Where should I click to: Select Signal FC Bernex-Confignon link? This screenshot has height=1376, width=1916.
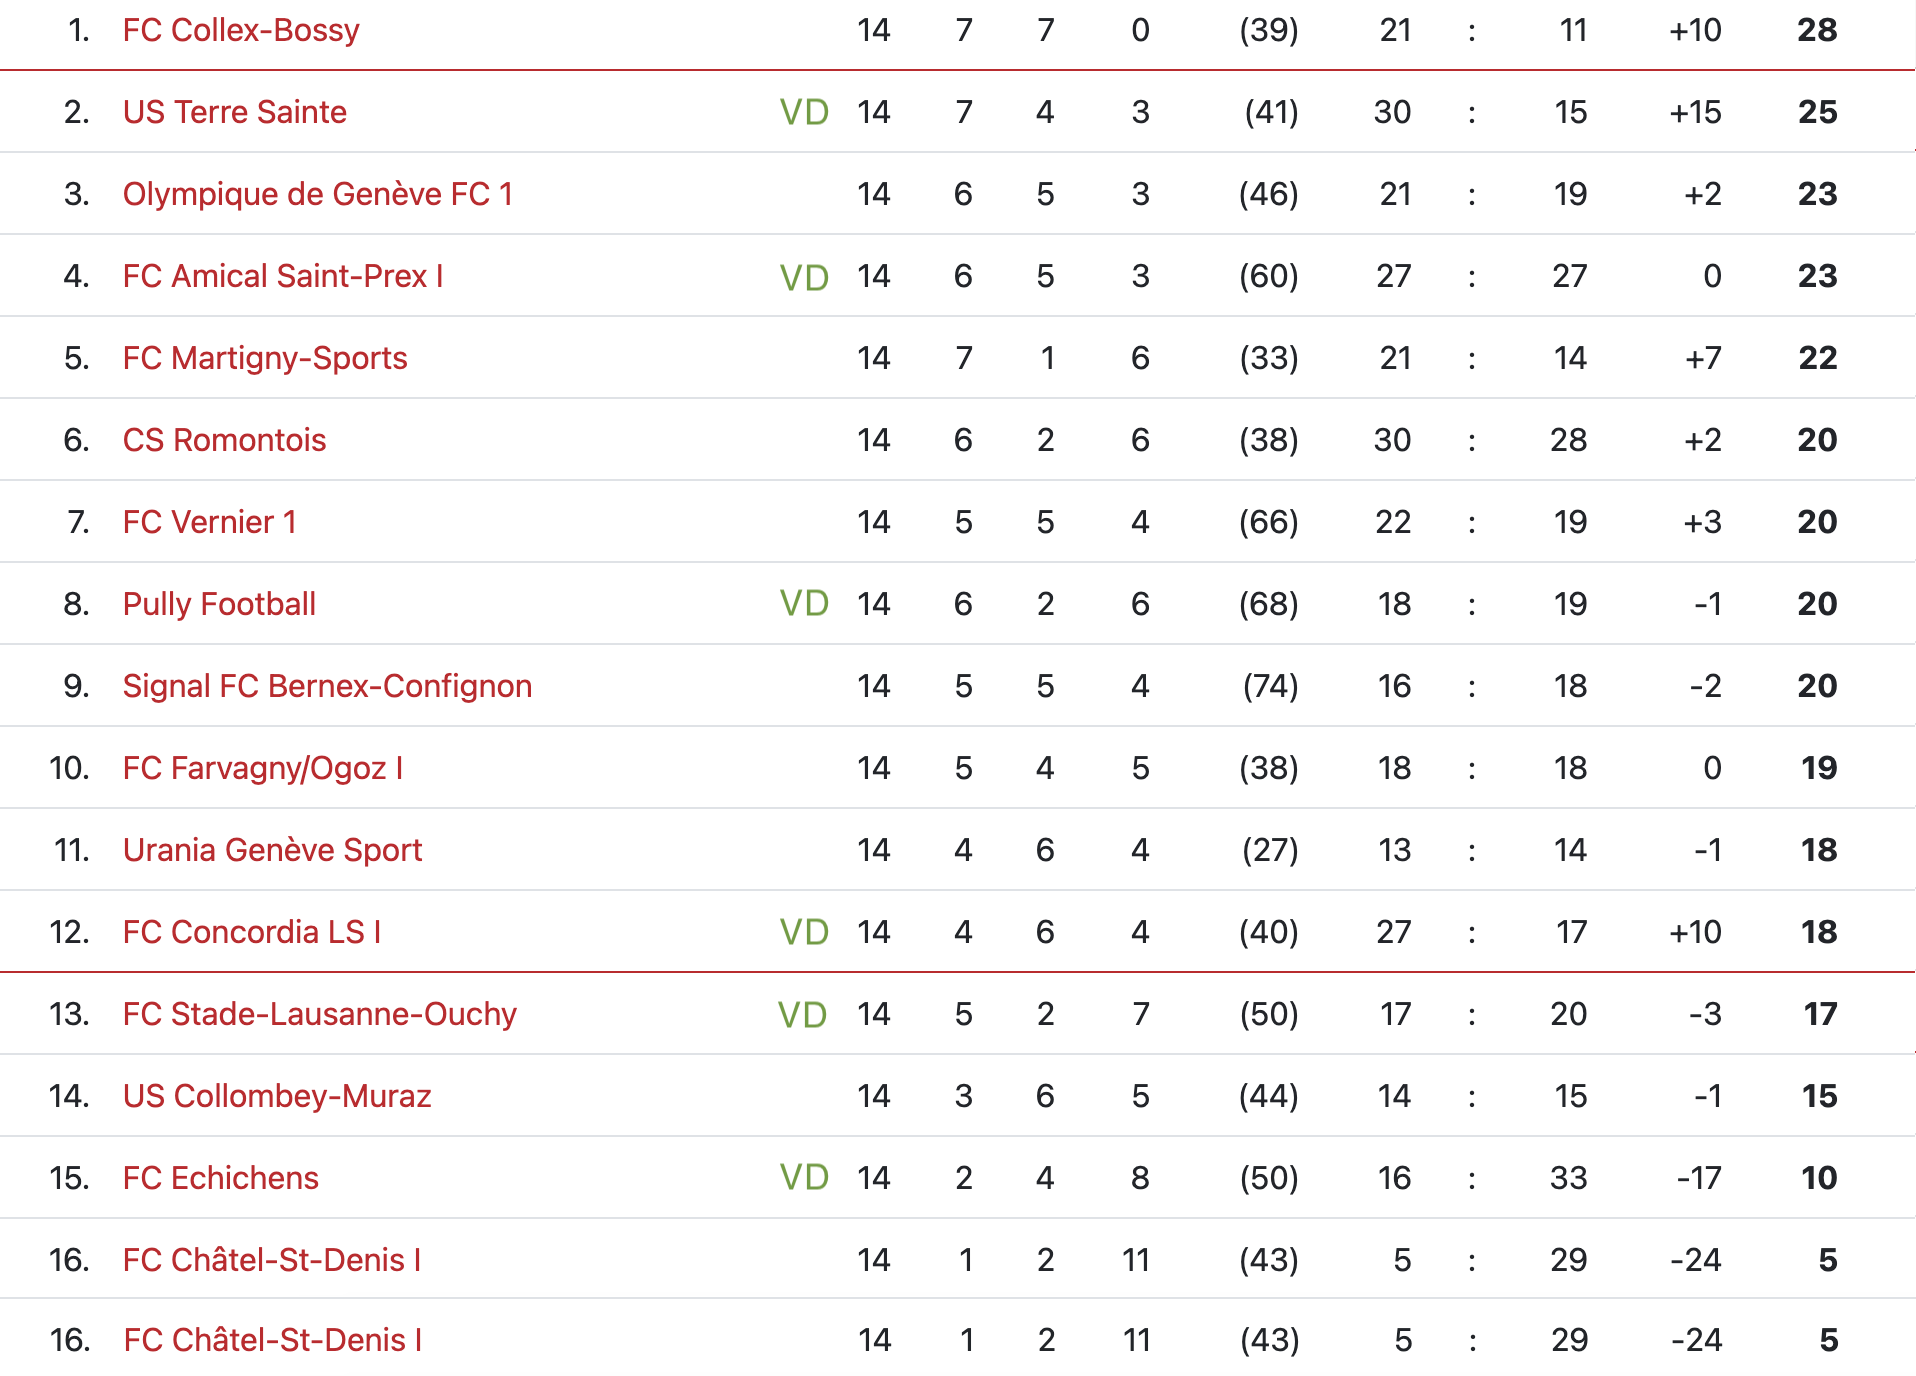click(x=328, y=686)
